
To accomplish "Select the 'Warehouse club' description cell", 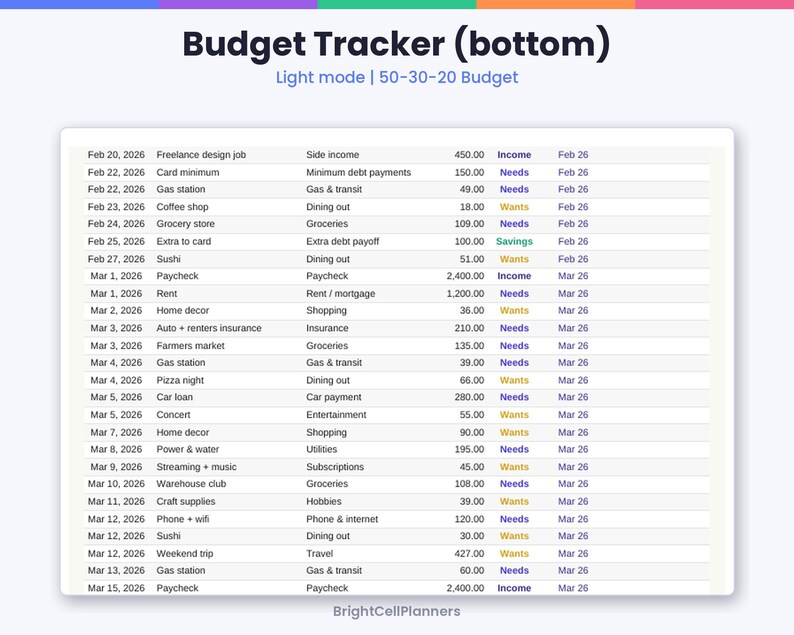I will 191,484.
